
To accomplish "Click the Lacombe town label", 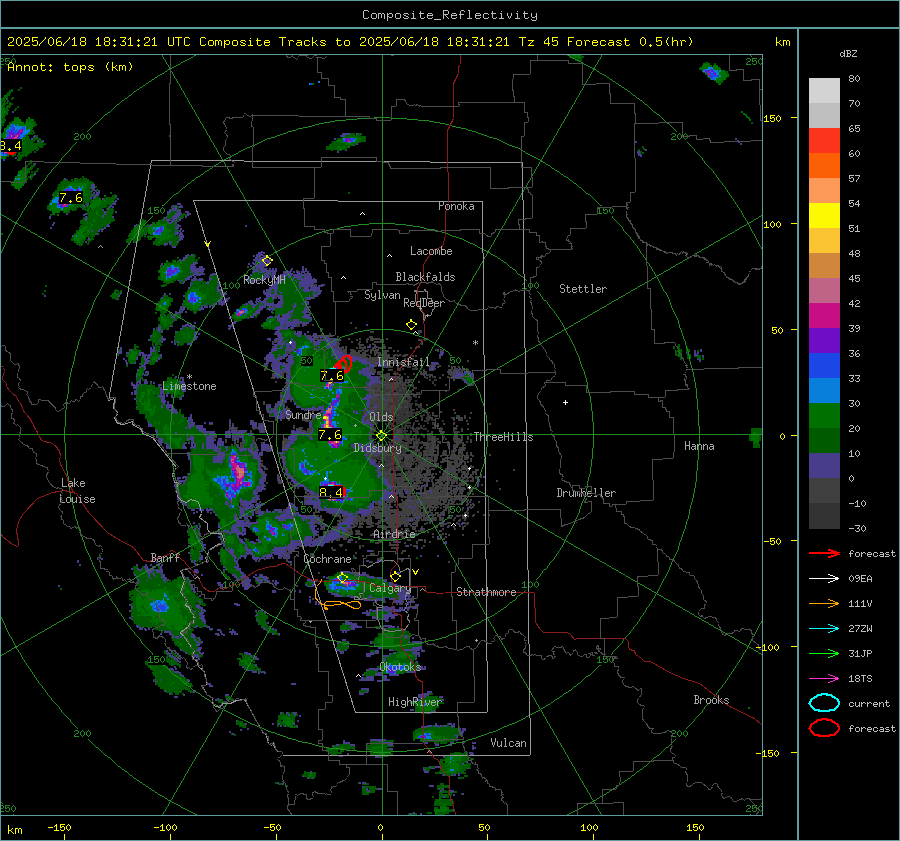I will point(431,251).
